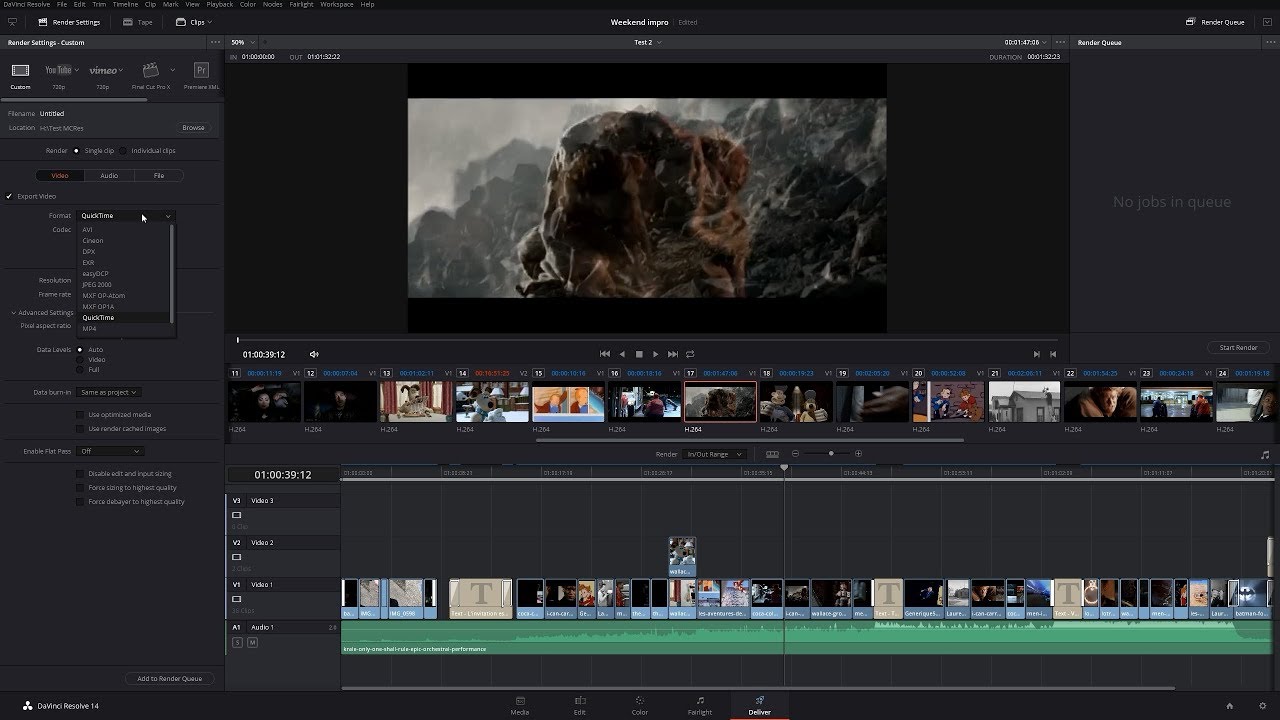Select the Premiere XML preset

pyautogui.click(x=201, y=70)
